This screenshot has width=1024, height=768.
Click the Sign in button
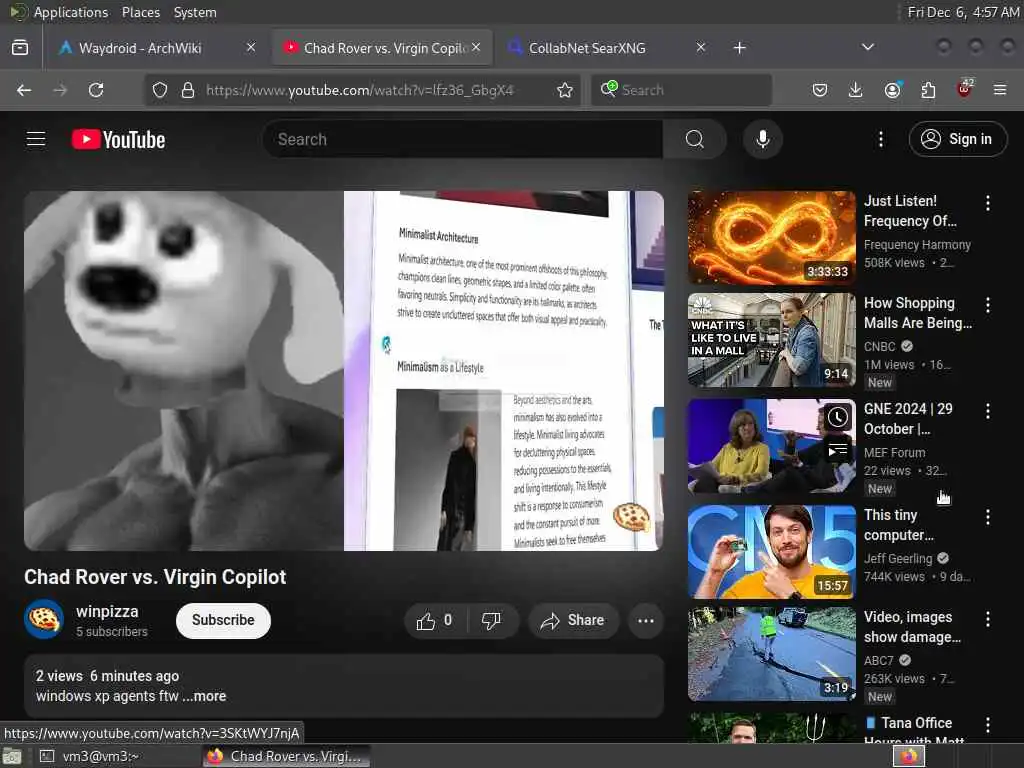point(957,138)
